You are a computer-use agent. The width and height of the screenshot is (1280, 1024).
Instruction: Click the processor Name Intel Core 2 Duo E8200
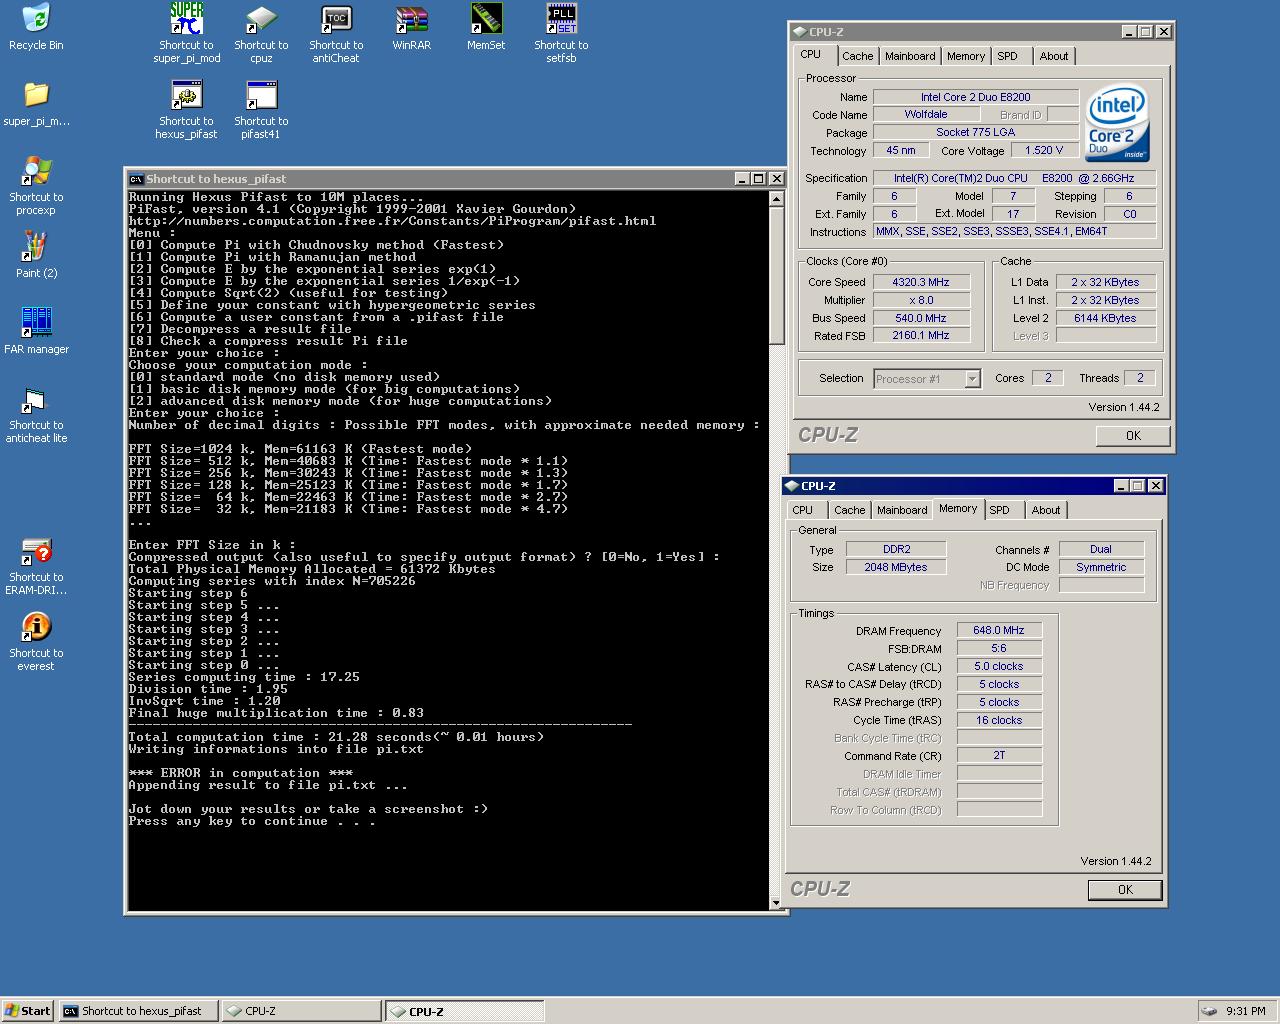point(975,97)
